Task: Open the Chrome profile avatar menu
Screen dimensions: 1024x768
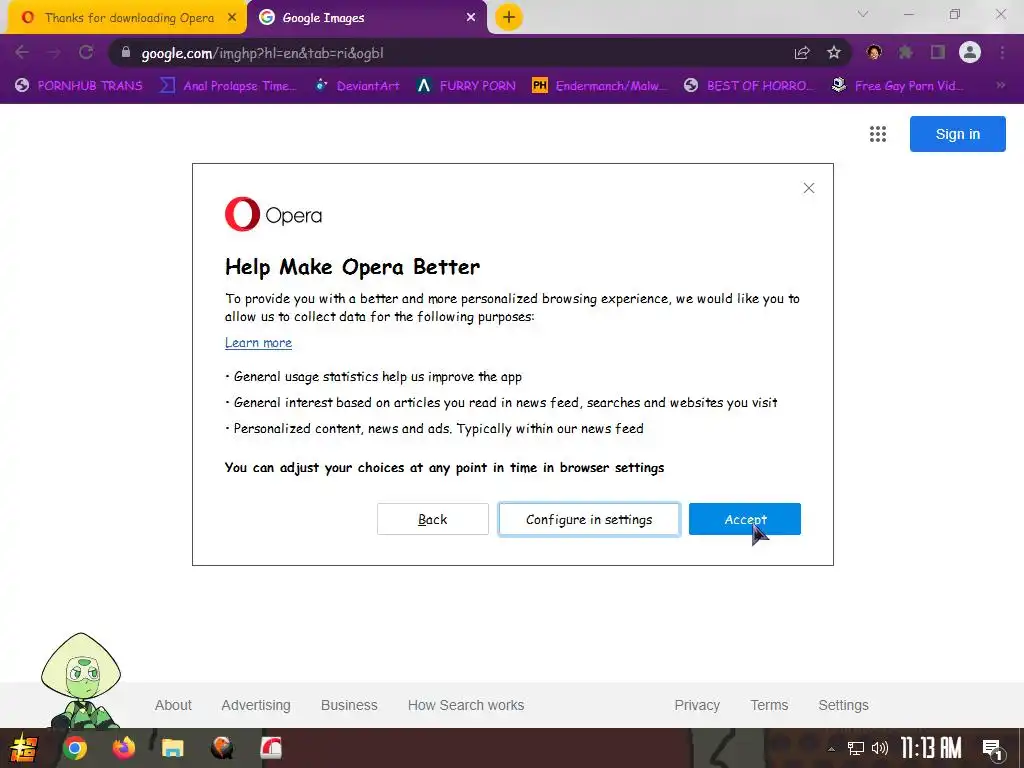Action: (x=970, y=52)
